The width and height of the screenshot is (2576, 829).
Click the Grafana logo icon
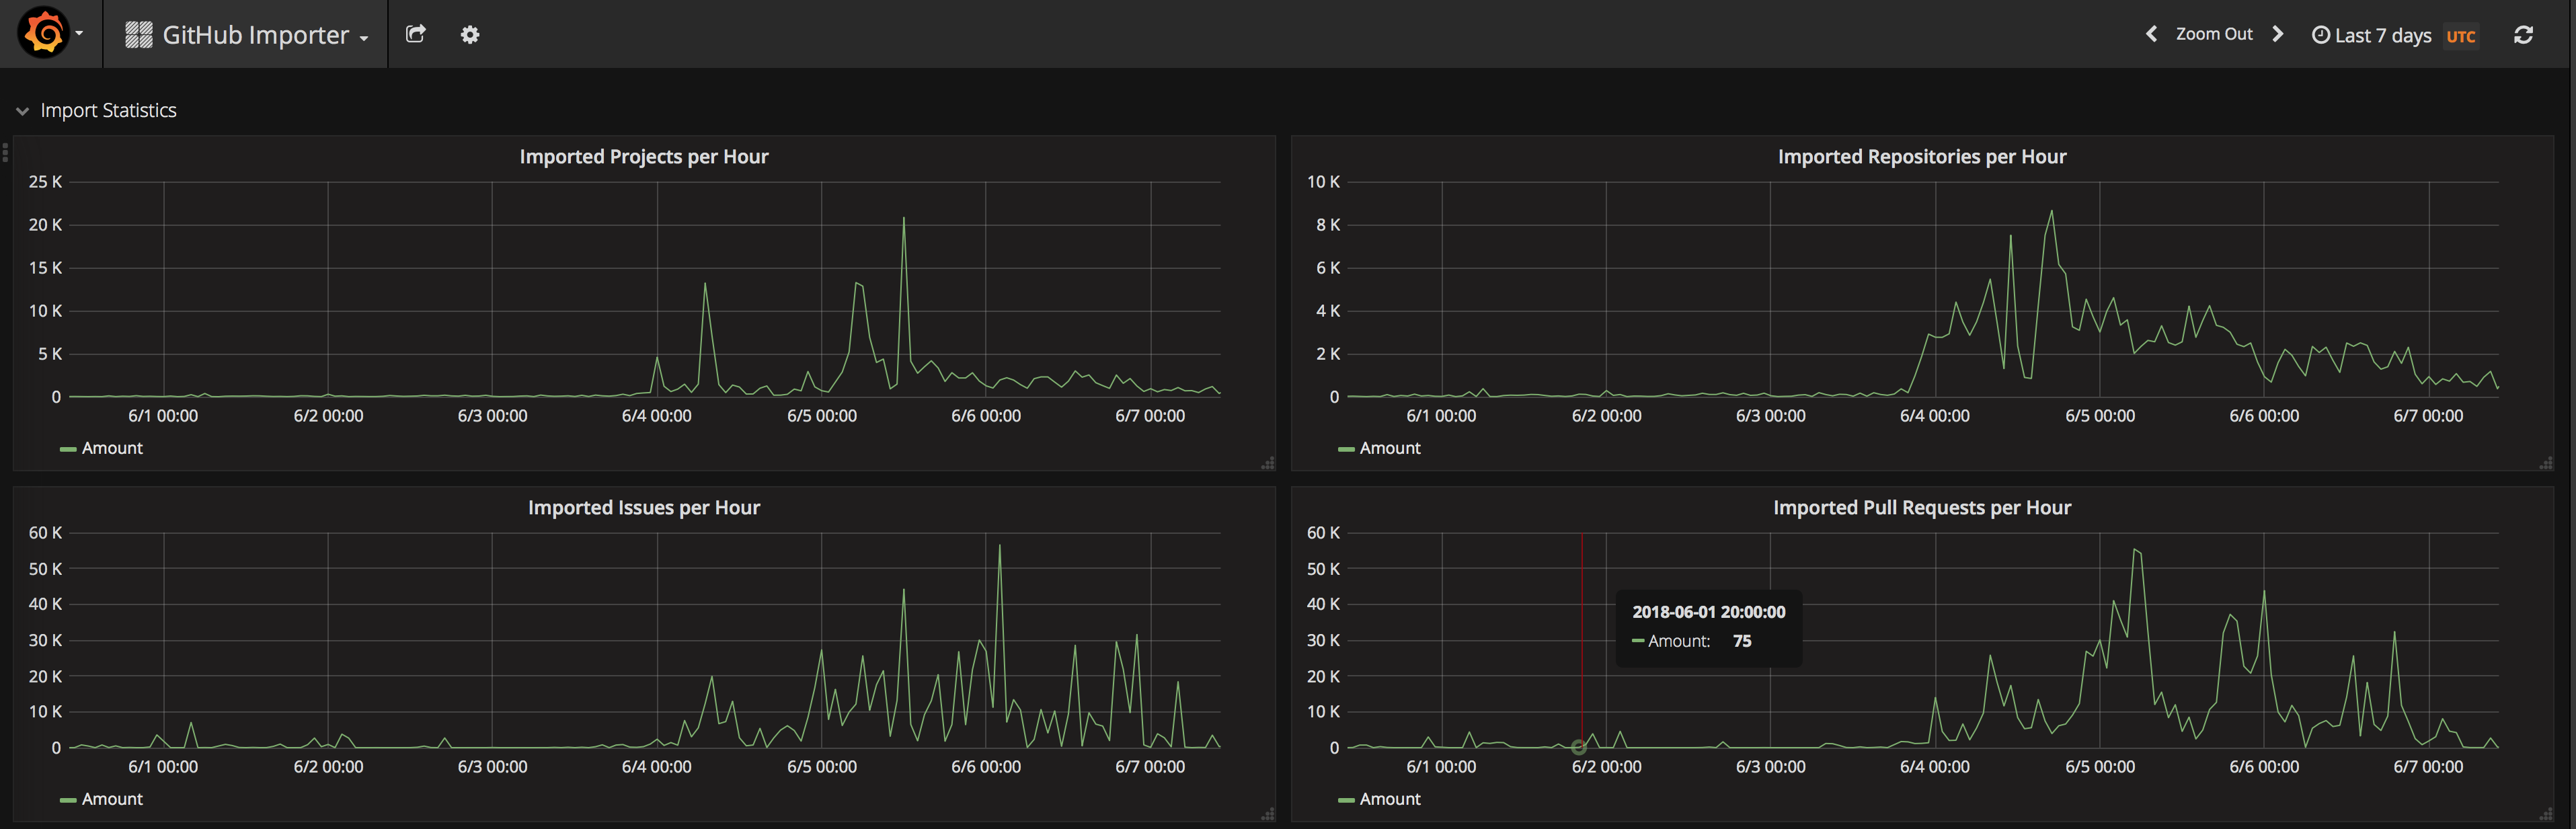tap(44, 34)
